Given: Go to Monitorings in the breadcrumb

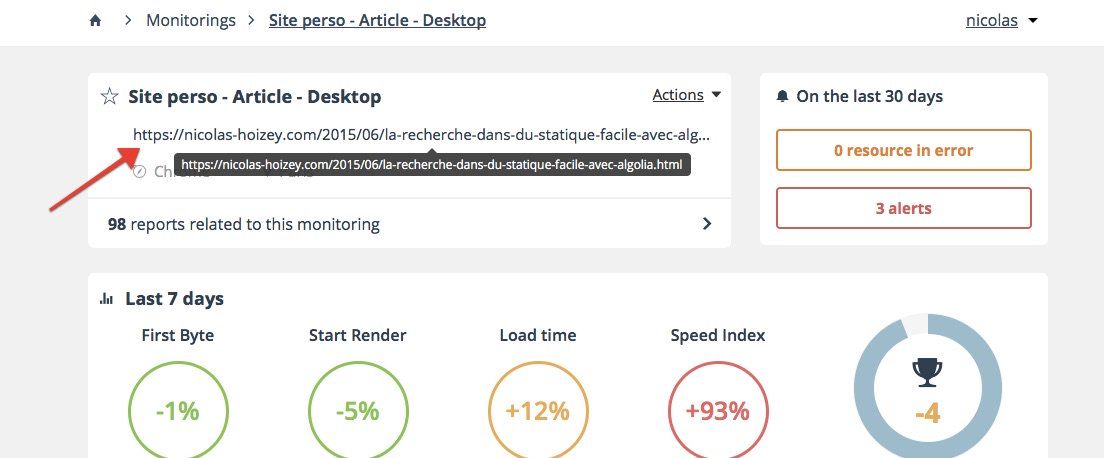Looking at the screenshot, I should tap(191, 20).
